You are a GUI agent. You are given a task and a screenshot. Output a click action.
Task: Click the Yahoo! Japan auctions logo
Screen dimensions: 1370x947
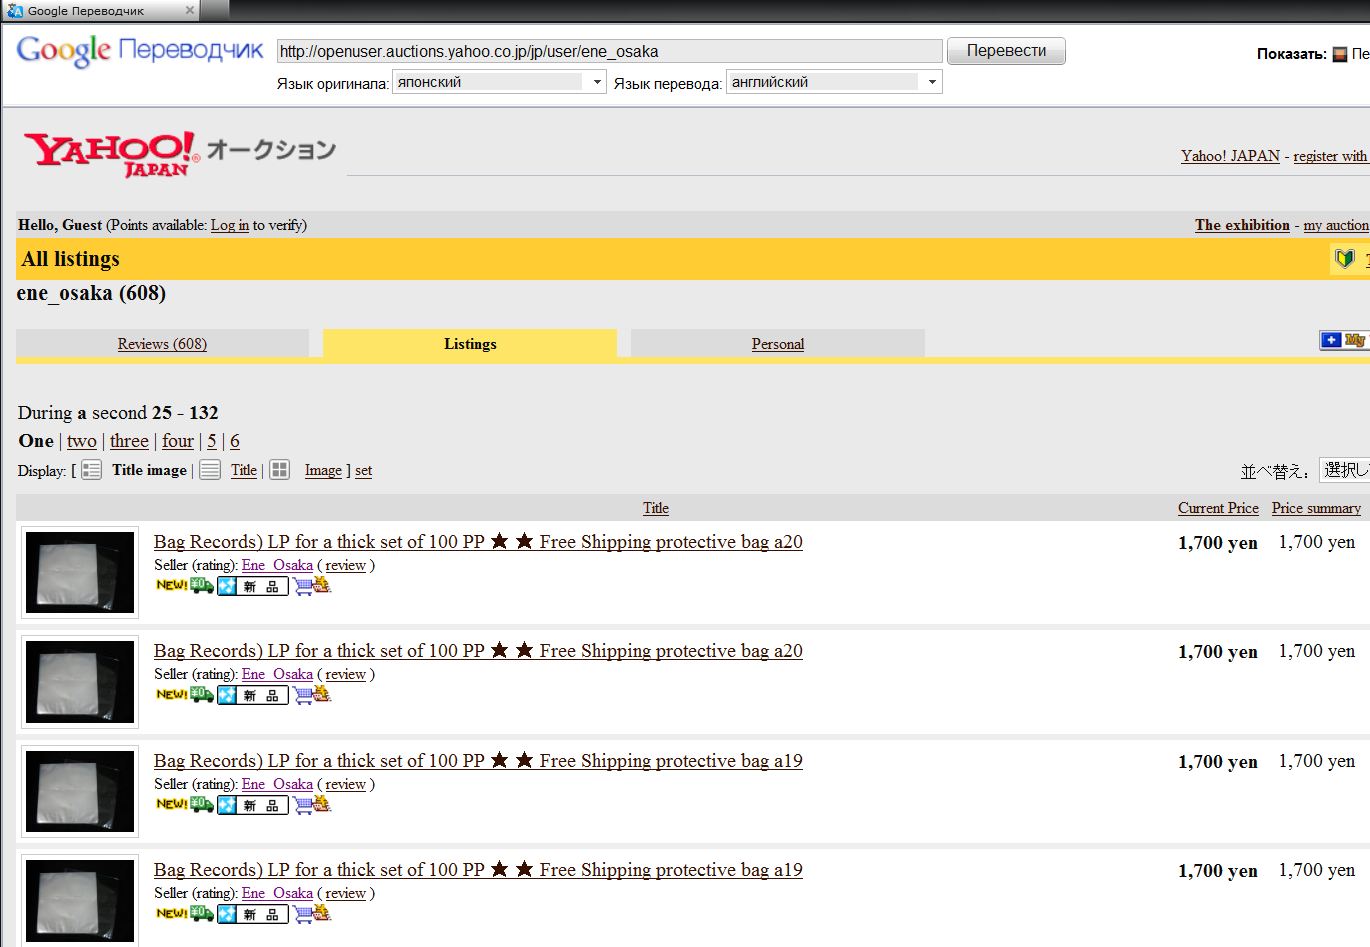[179, 153]
